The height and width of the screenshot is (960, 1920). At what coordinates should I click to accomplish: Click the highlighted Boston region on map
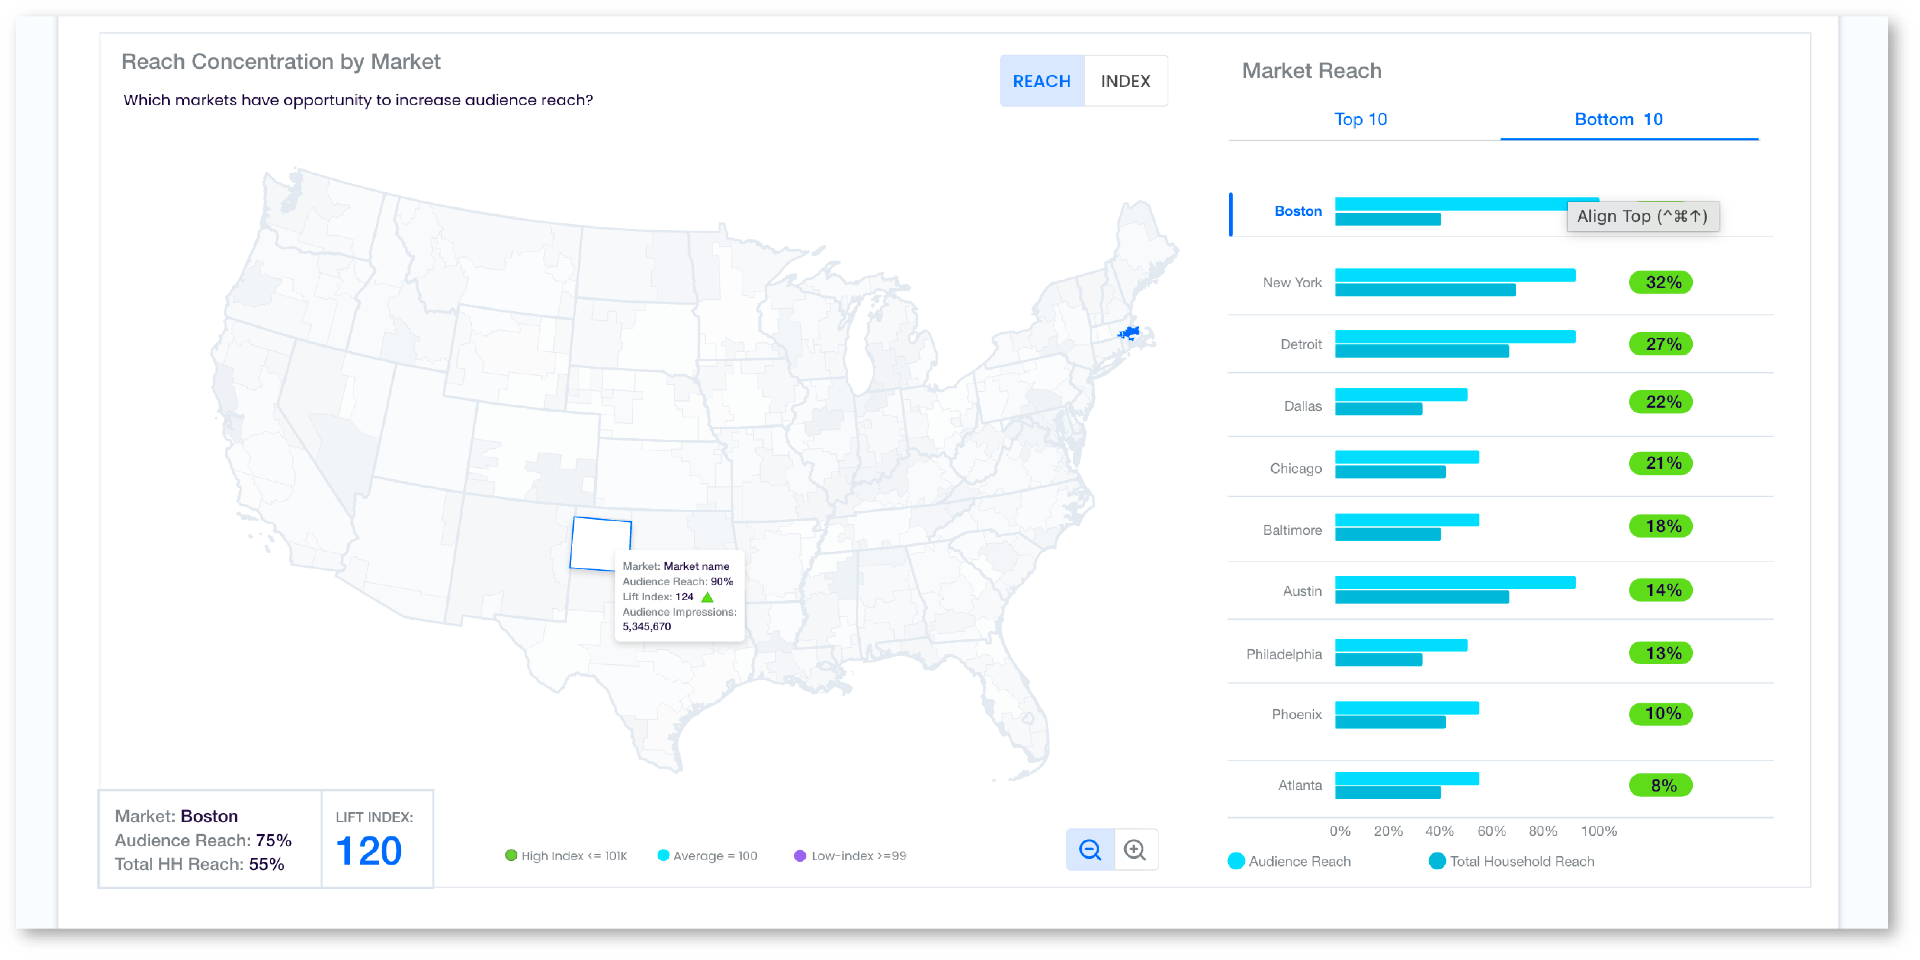(1129, 334)
